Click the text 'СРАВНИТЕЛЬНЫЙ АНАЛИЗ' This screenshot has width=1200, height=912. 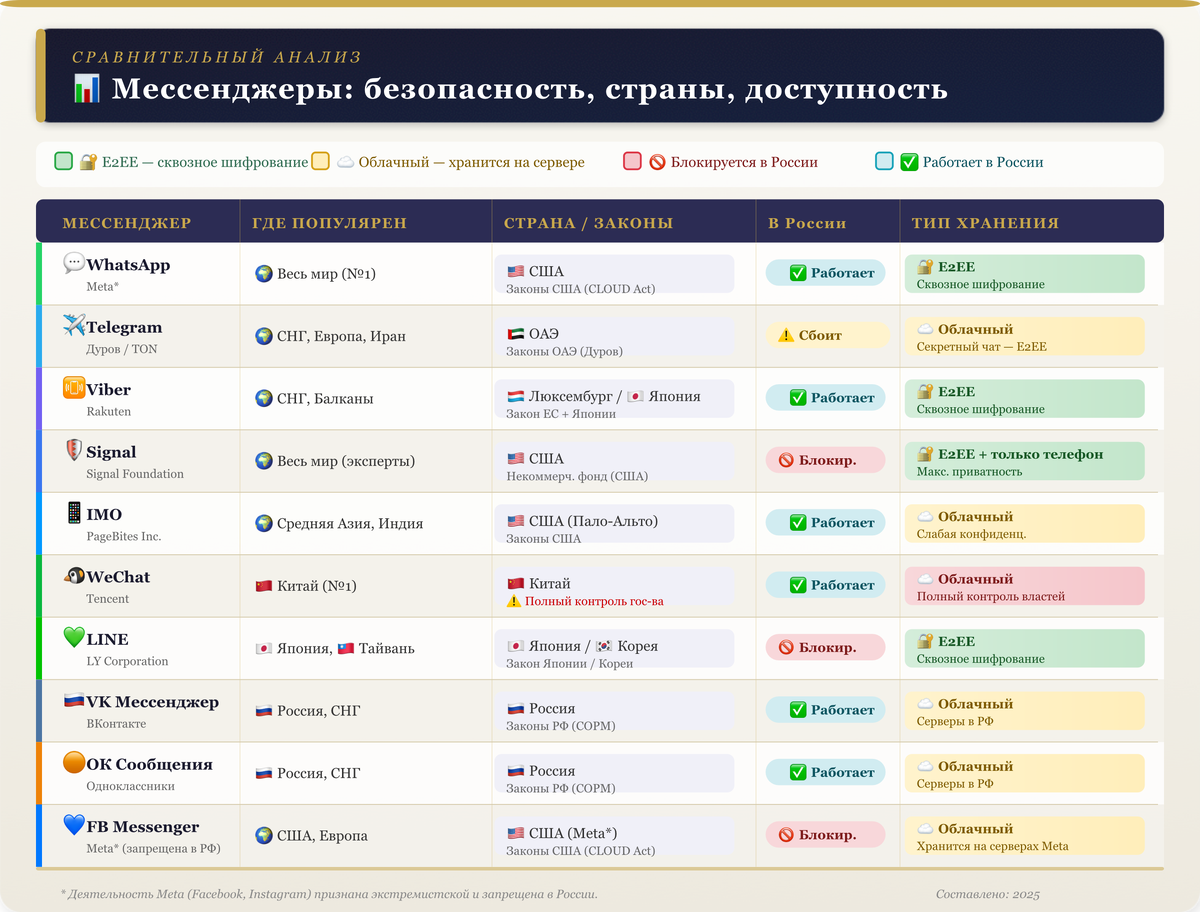[x=217, y=57]
